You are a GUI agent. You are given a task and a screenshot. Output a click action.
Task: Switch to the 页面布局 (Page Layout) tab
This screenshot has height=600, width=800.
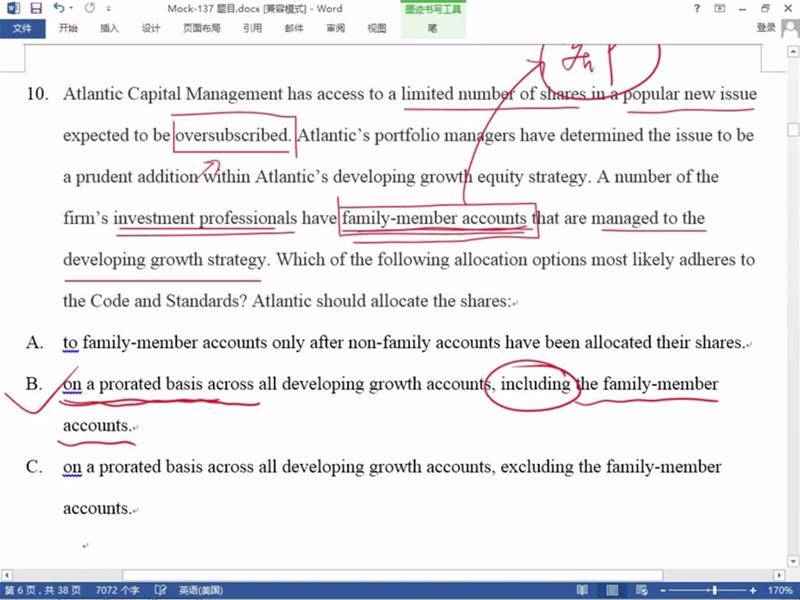point(202,28)
